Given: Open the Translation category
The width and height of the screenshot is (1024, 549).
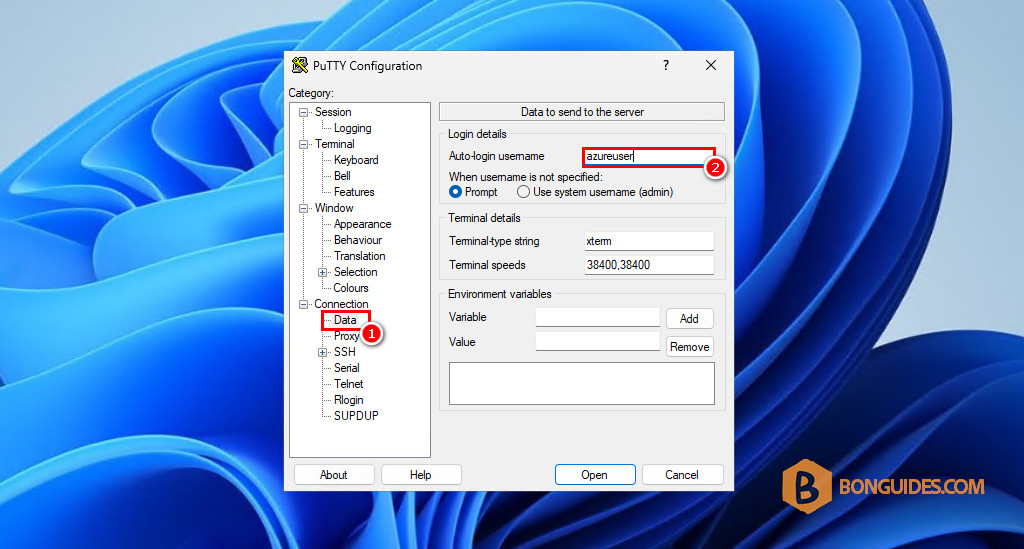Looking at the screenshot, I should (360, 256).
